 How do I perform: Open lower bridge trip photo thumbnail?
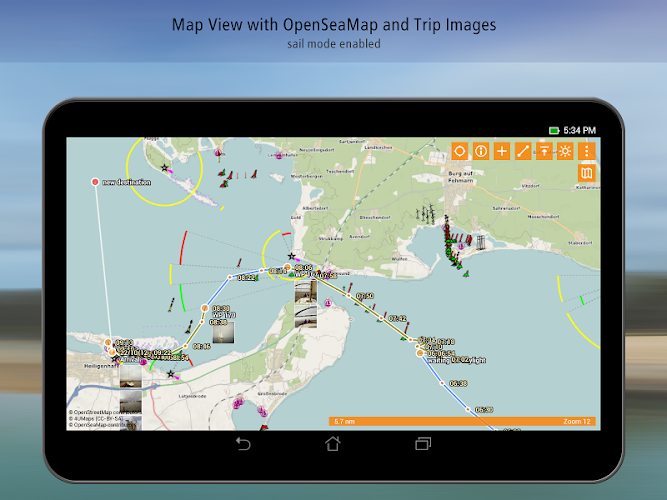pos(306,317)
